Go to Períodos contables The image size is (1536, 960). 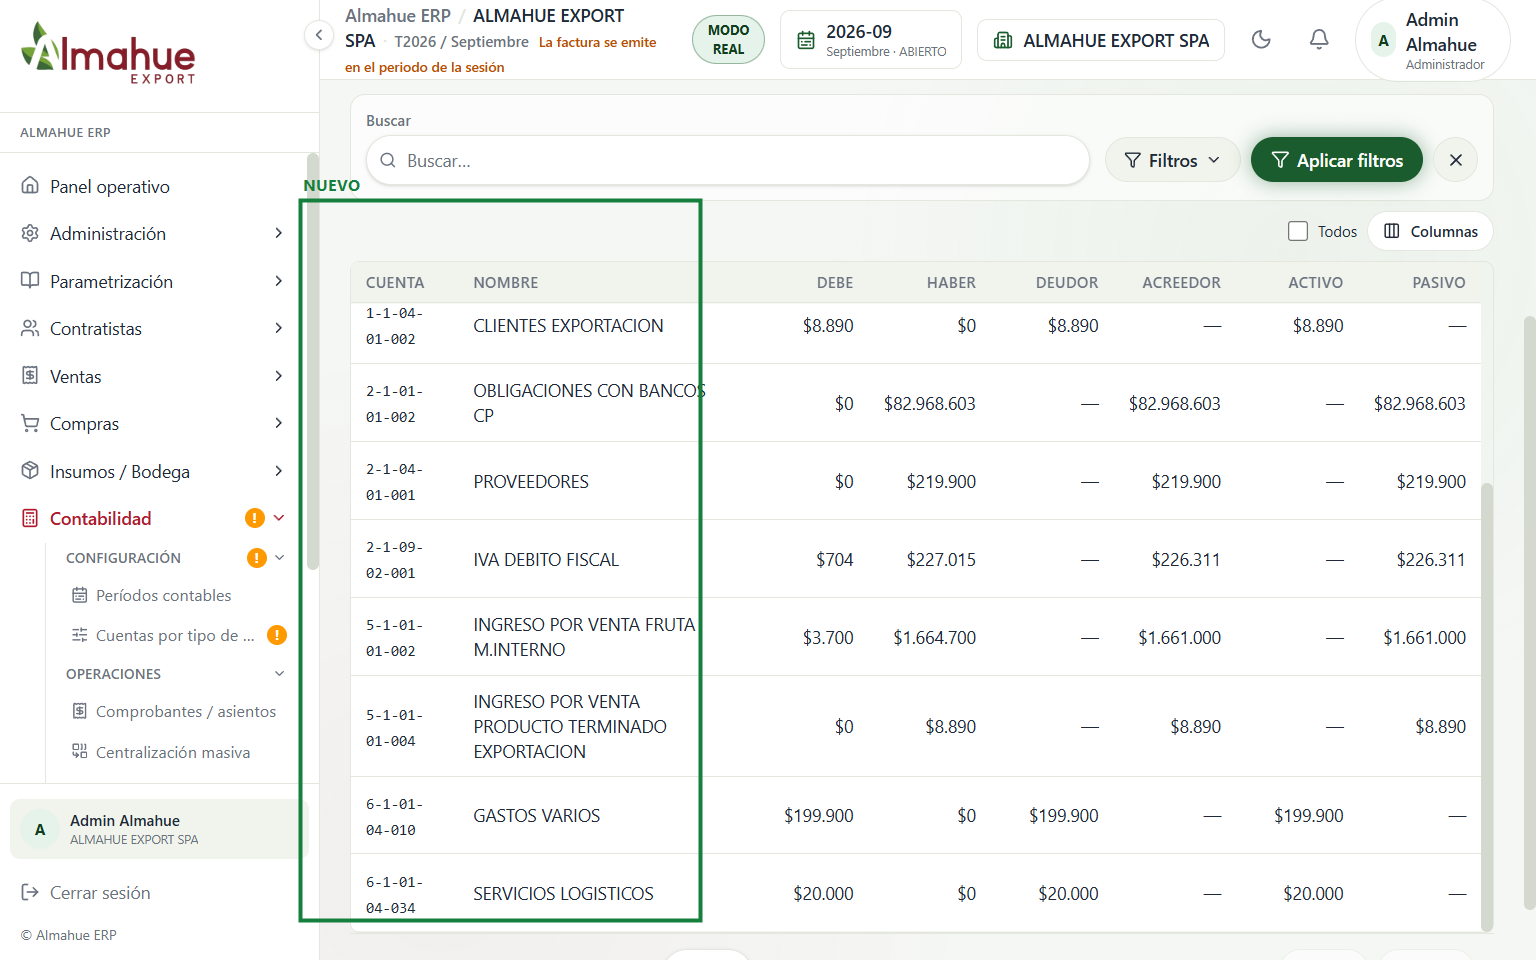163,596
